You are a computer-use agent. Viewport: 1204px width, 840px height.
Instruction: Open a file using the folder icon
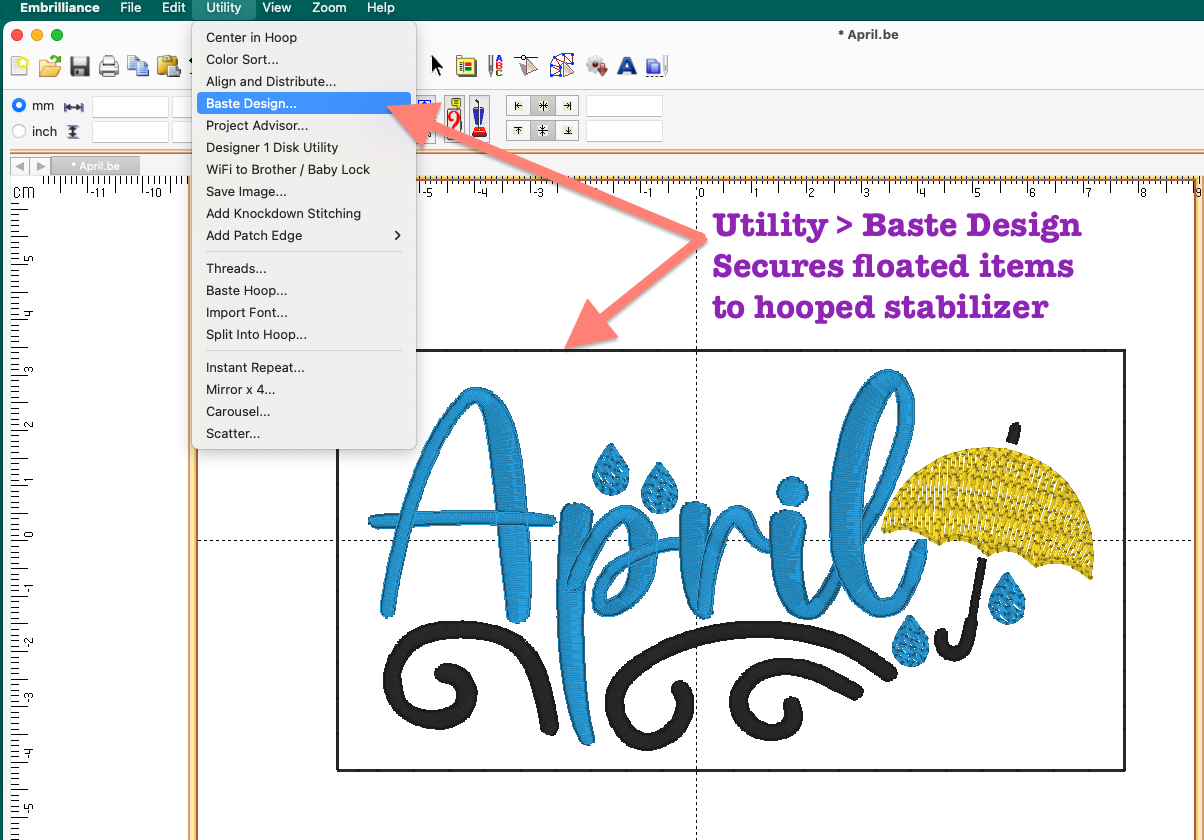(x=49, y=64)
